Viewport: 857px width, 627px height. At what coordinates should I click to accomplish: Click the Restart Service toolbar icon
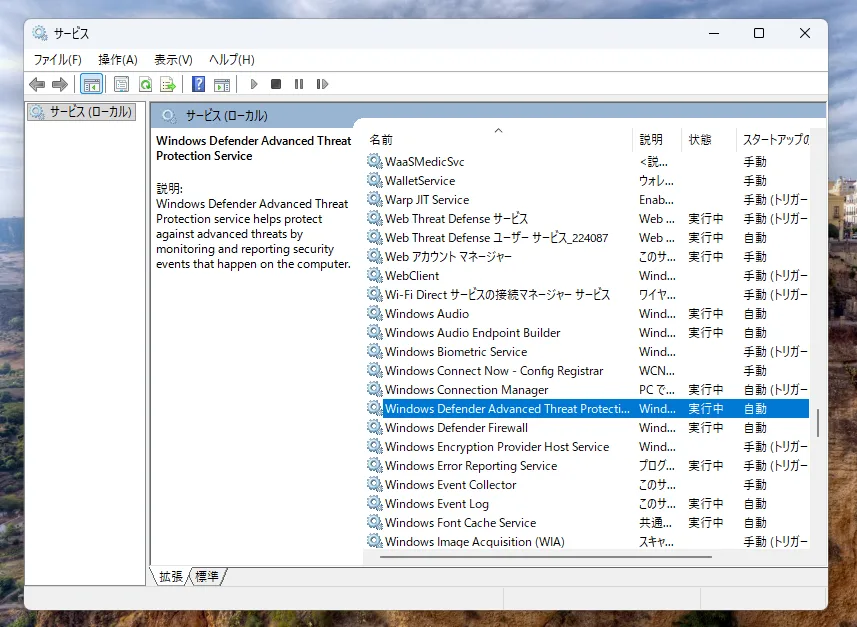322,84
